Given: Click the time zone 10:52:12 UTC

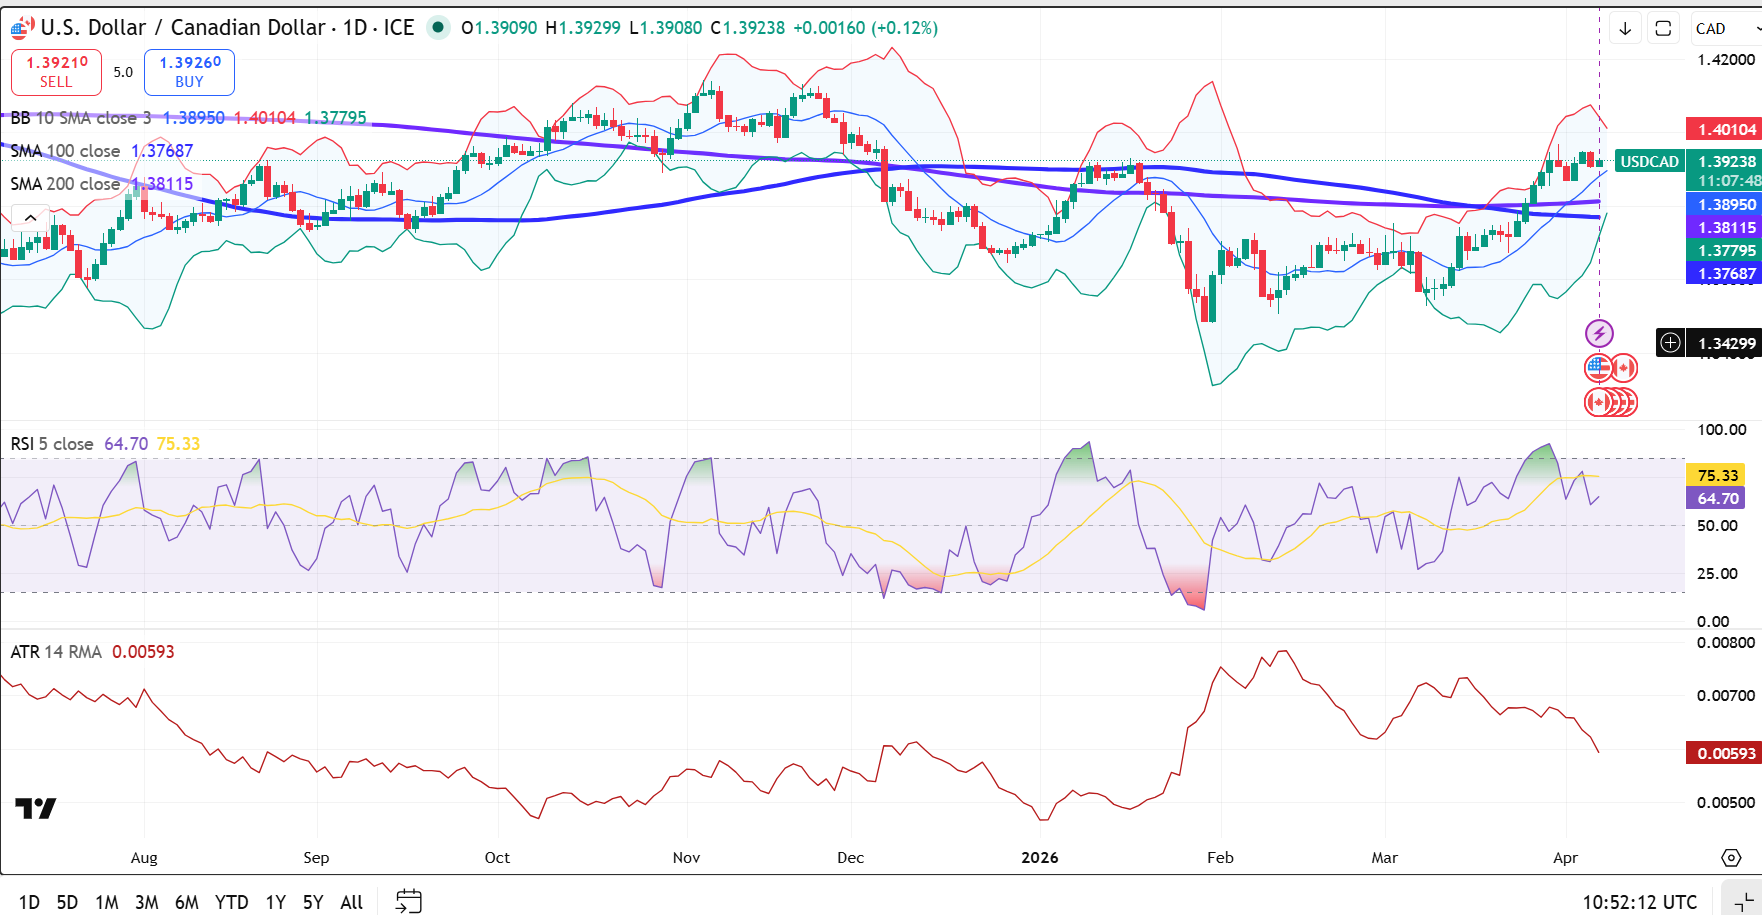Looking at the screenshot, I should (1639, 902).
